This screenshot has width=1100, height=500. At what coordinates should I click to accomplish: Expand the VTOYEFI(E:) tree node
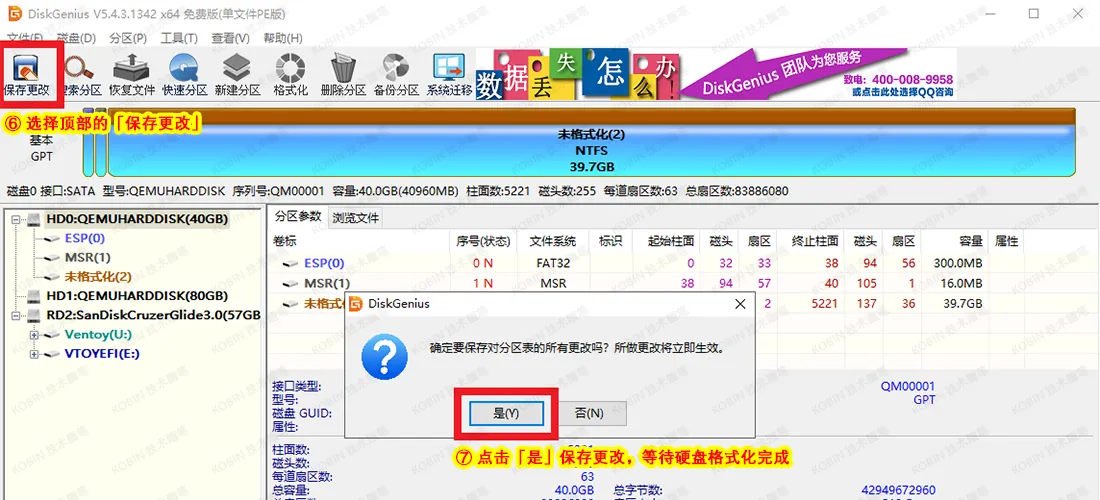click(x=34, y=354)
